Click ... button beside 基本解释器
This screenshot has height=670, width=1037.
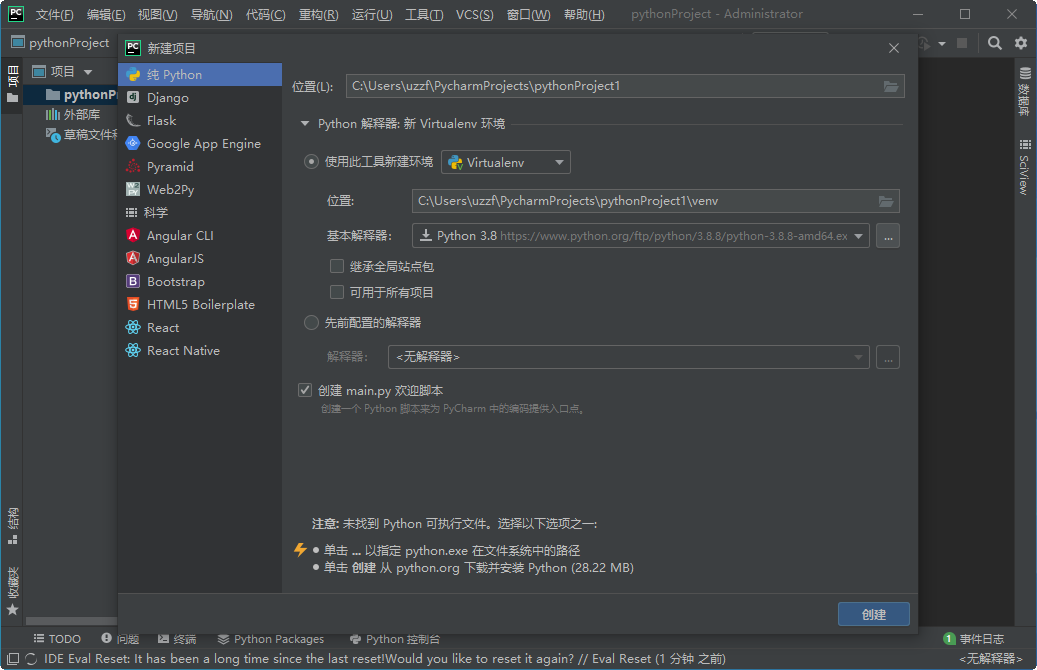point(888,235)
